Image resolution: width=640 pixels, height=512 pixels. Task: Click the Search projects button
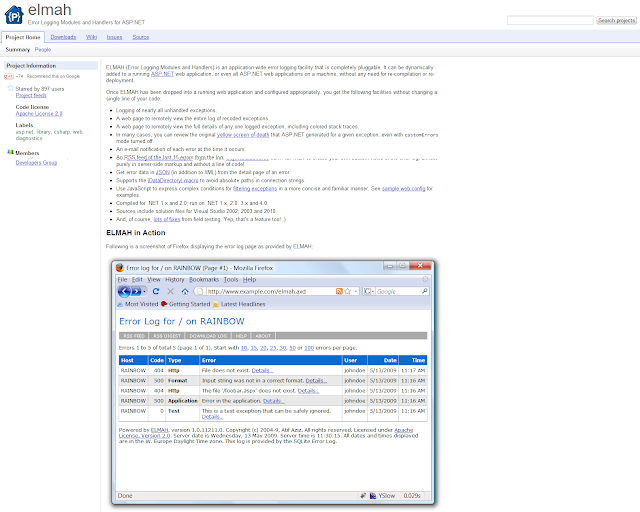tap(616, 20)
